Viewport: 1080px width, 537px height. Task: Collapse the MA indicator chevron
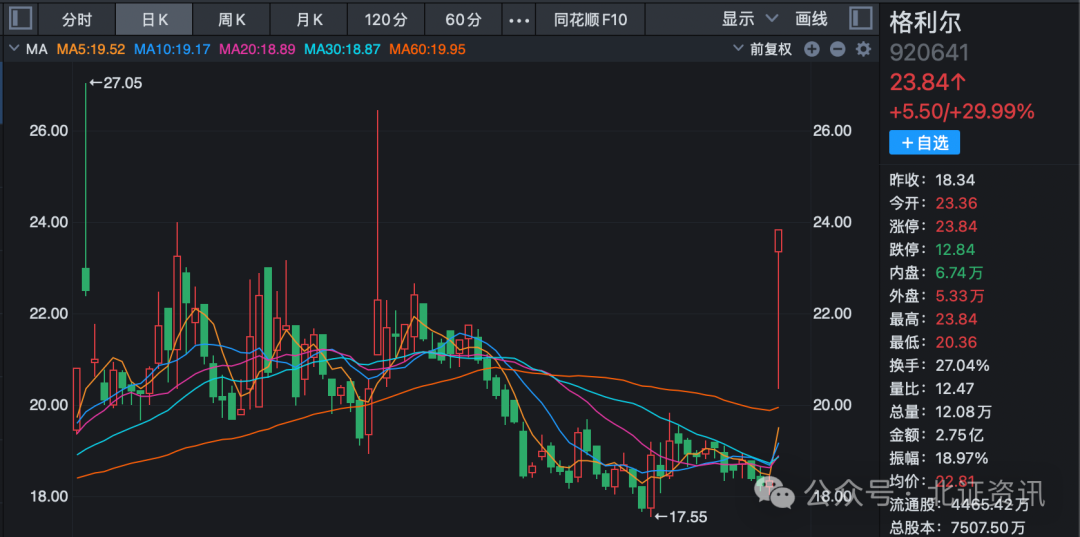coord(13,49)
